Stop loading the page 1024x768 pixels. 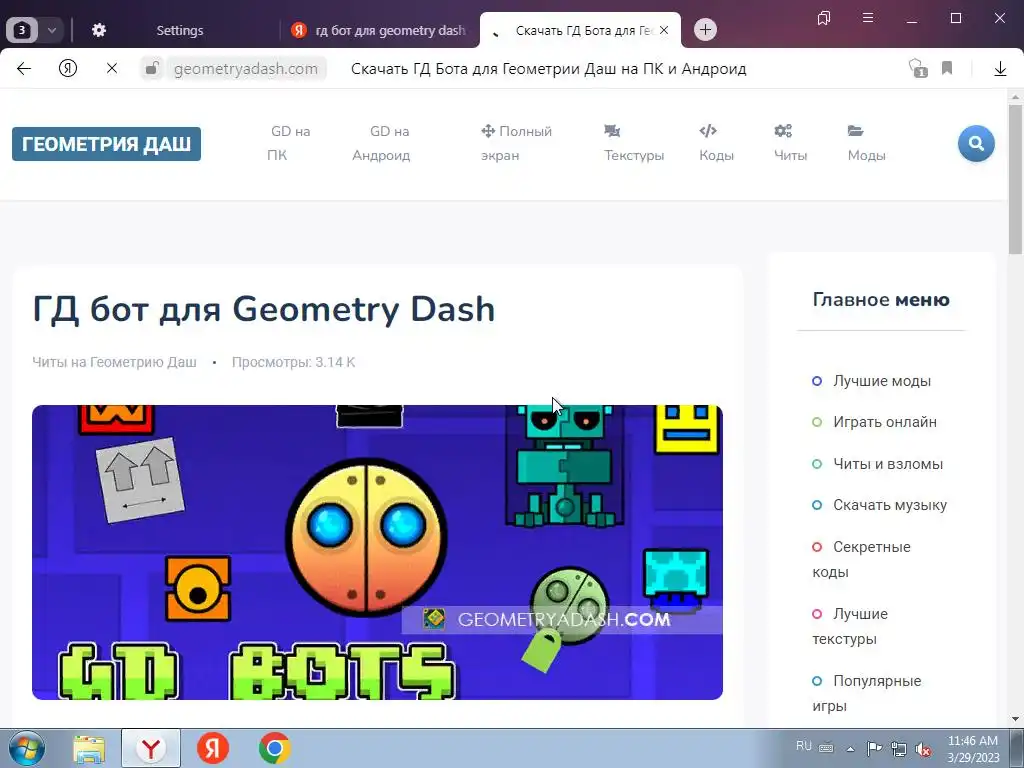tap(112, 68)
